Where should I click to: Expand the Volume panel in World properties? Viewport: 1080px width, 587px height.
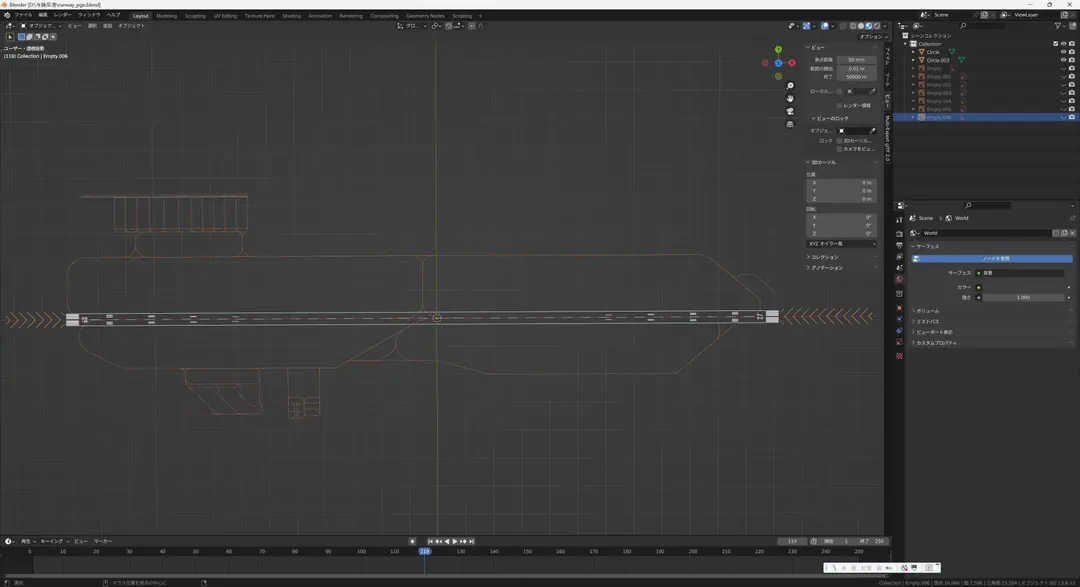point(926,311)
